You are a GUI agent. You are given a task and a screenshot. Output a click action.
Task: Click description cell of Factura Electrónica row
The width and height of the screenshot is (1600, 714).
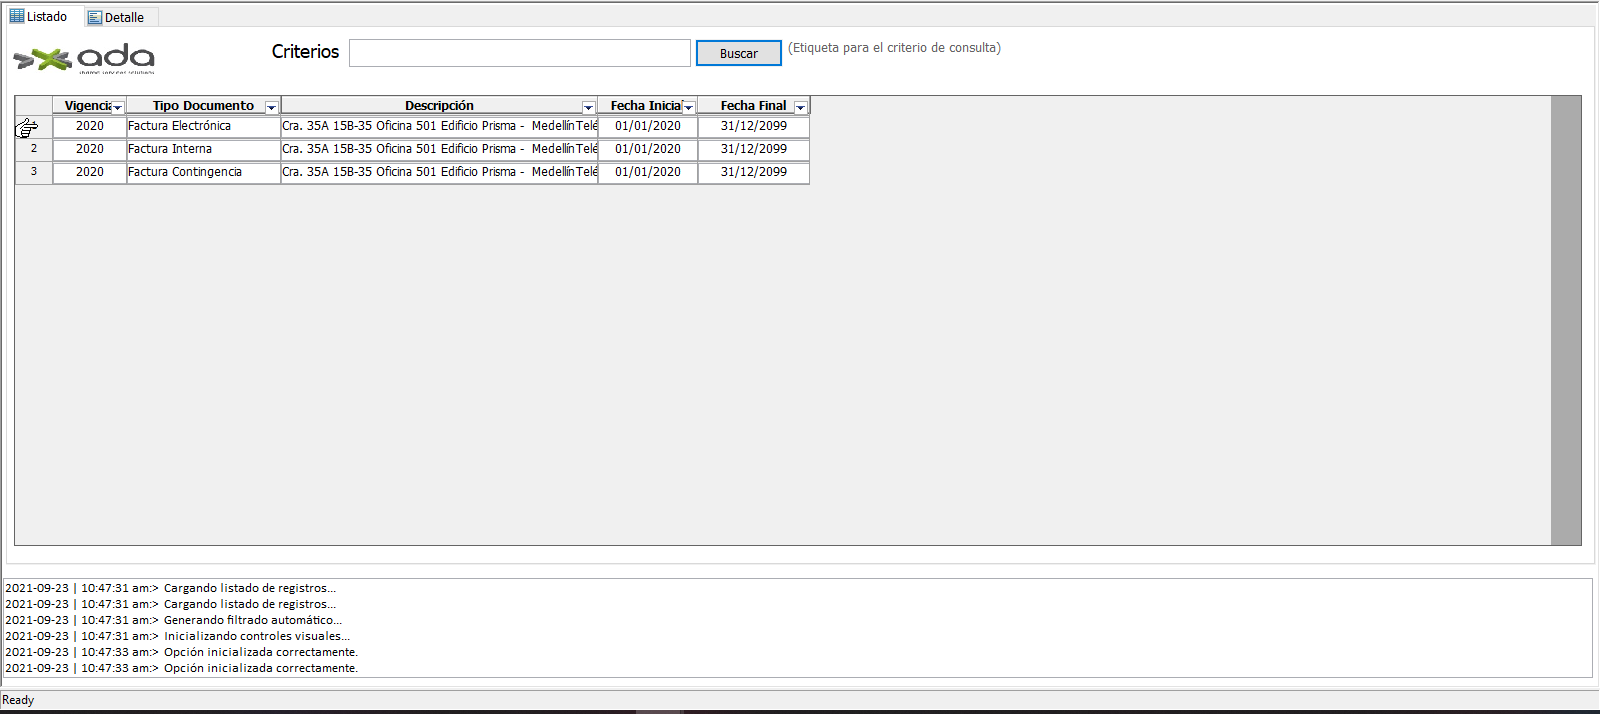(x=439, y=126)
